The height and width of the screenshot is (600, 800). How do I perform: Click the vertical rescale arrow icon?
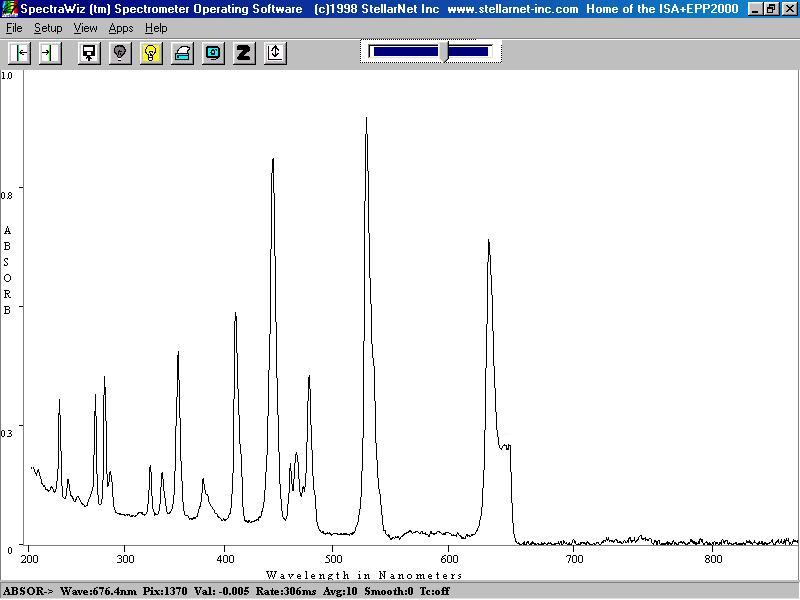point(275,53)
